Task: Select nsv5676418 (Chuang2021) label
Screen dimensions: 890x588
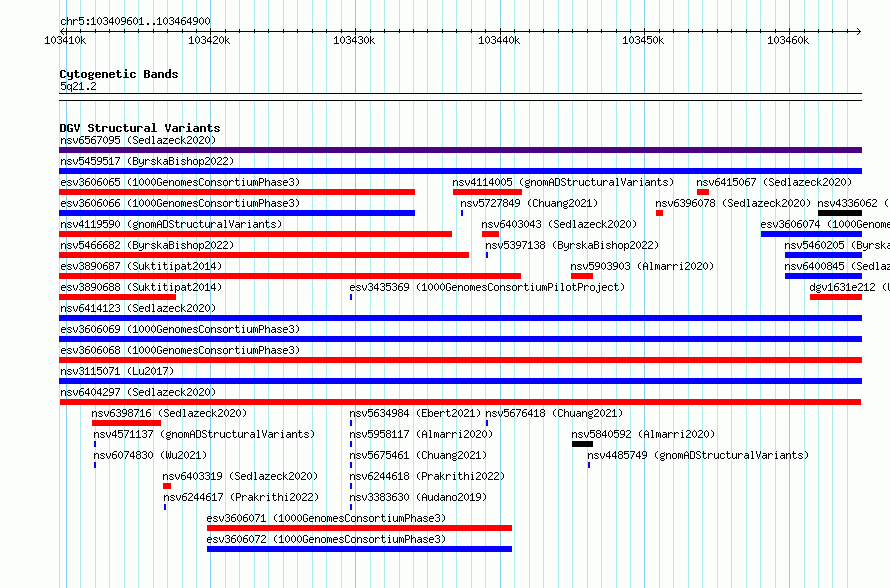Action: tap(554, 413)
